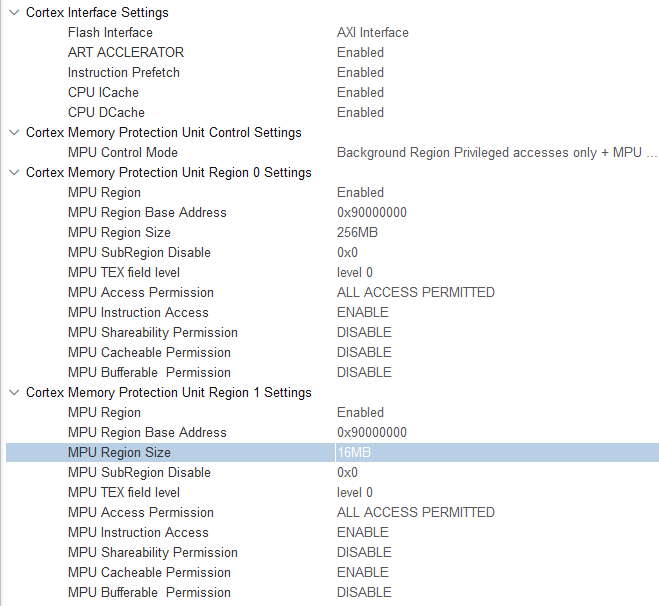
Task: Click Region 1 ALL ACCESS PERMITTED value
Action: click(415, 512)
